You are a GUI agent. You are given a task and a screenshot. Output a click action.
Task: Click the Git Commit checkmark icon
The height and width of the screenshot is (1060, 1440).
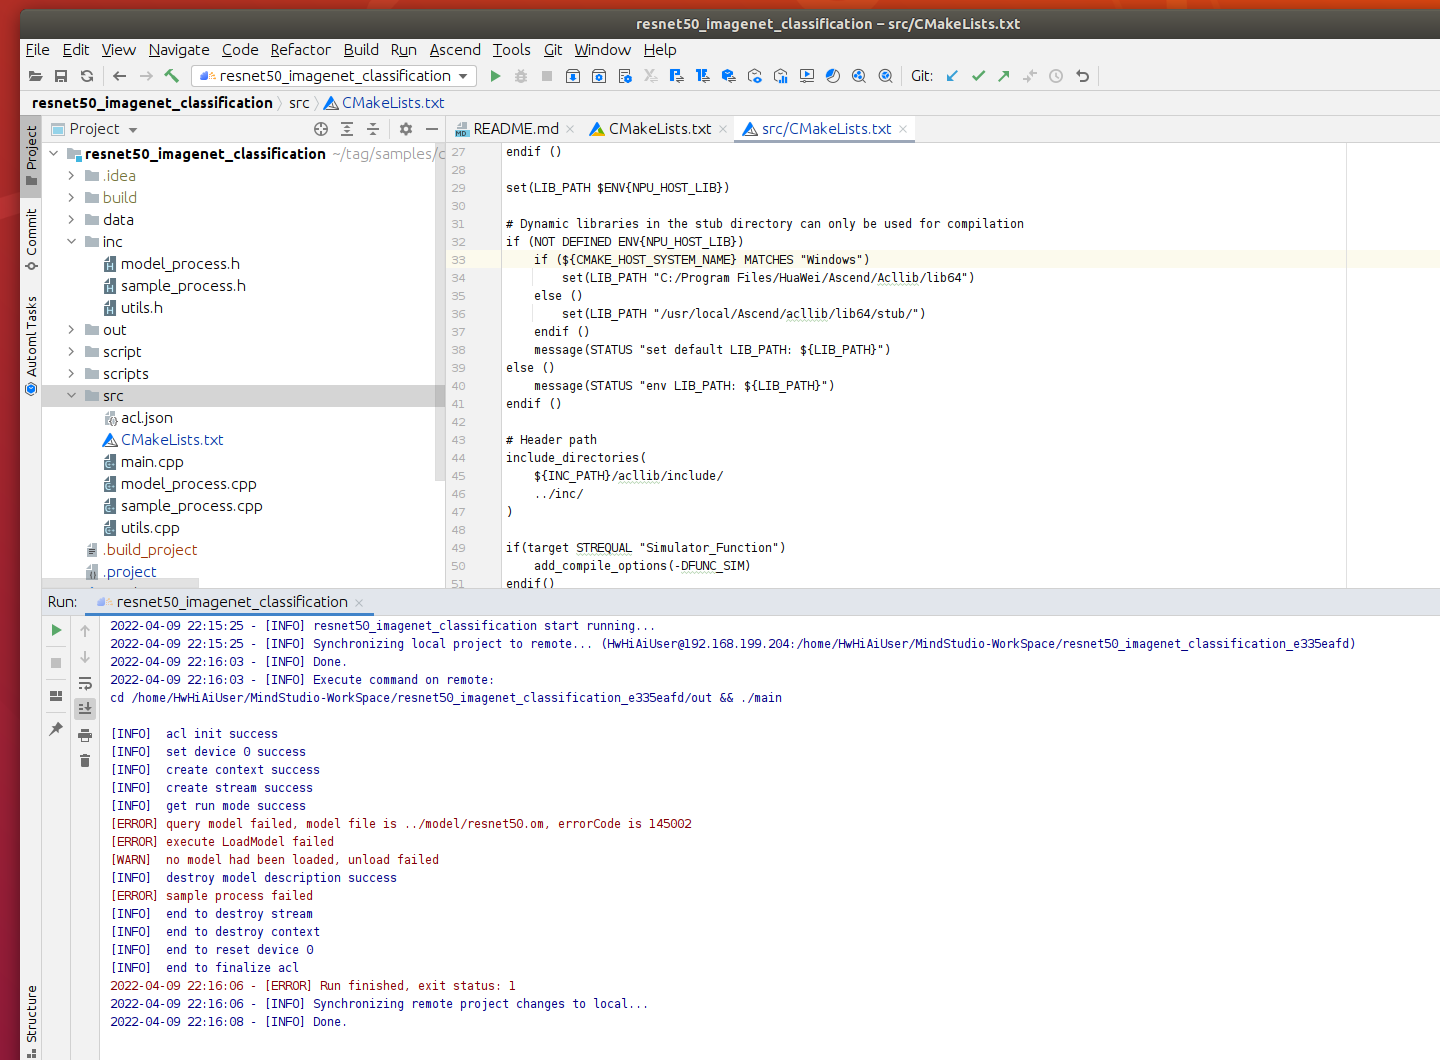[x=978, y=76]
